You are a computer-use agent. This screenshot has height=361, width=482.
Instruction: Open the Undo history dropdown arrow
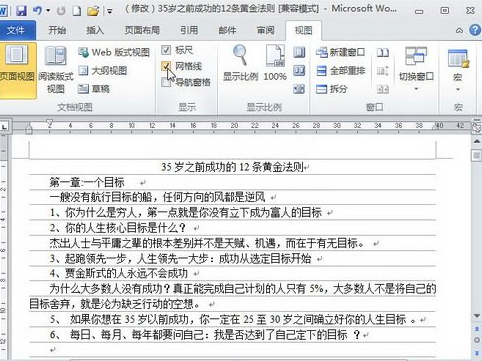click(x=48, y=11)
